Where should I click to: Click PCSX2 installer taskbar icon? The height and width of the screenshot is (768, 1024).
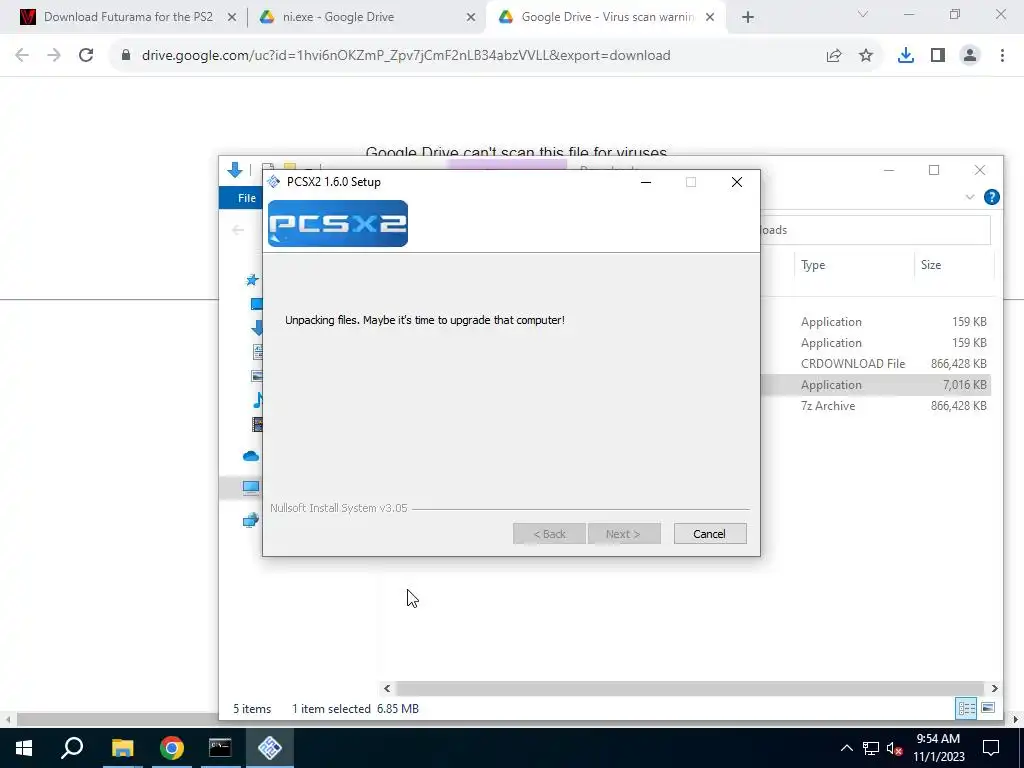tap(270, 748)
